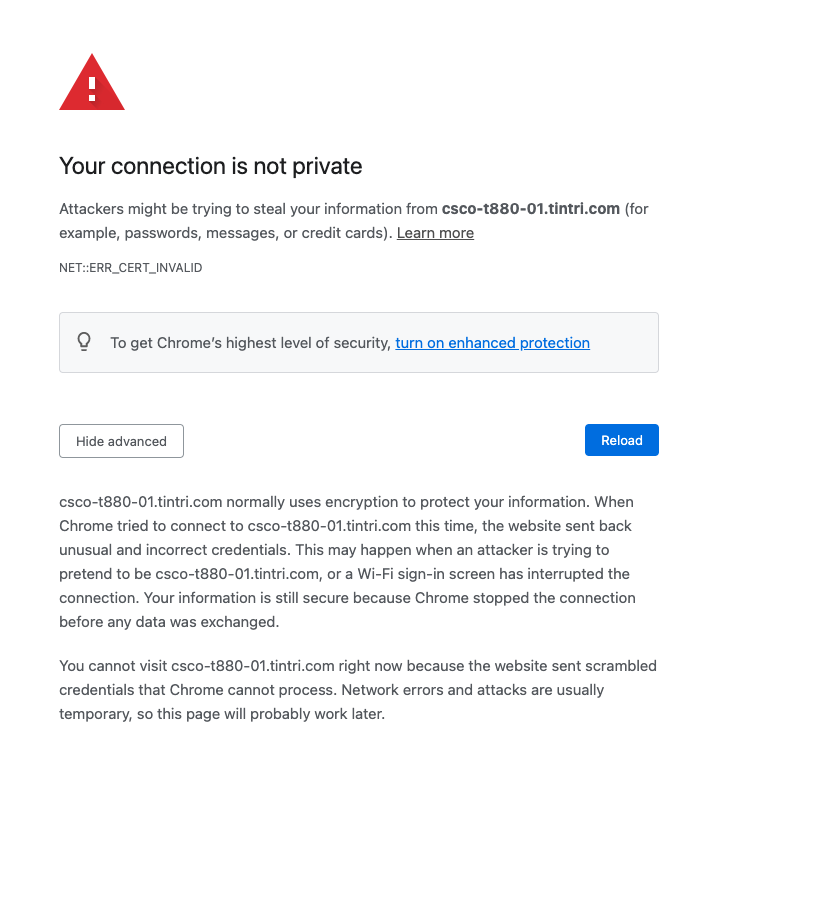Click "To get Chrome's highest level of security" text
The image size is (827, 907).
[250, 343]
